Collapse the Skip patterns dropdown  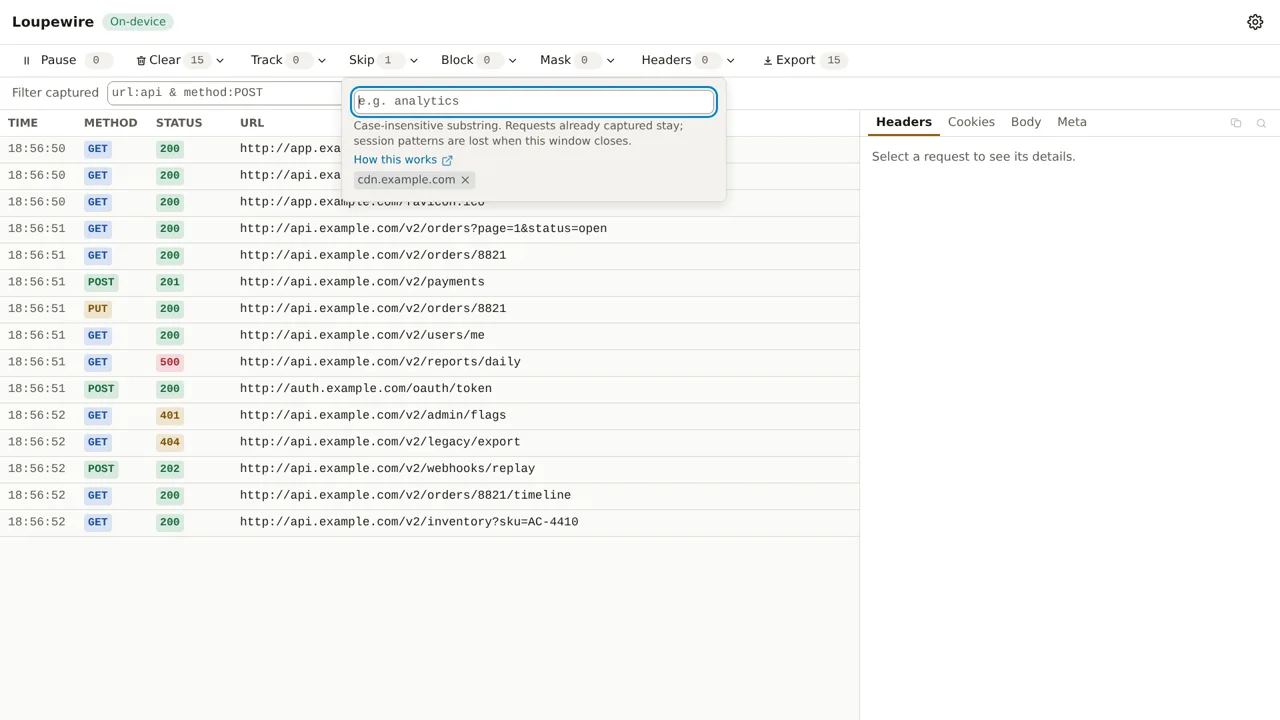click(383, 60)
